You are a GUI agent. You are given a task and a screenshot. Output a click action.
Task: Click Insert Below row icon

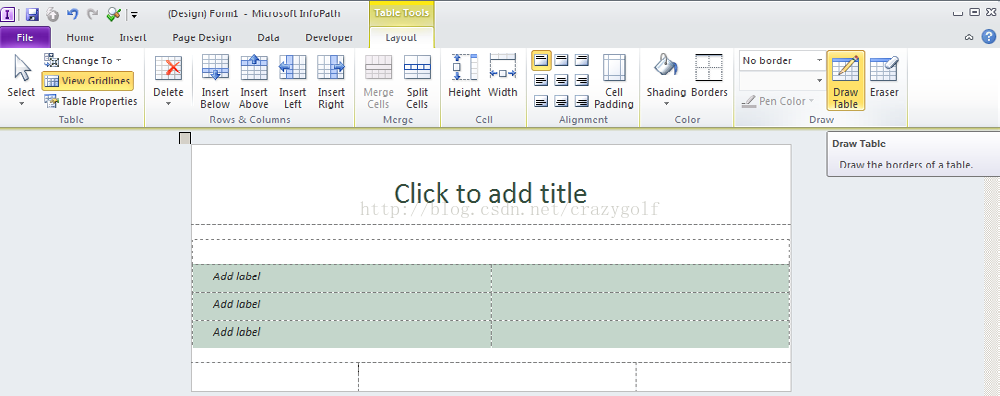click(x=215, y=68)
